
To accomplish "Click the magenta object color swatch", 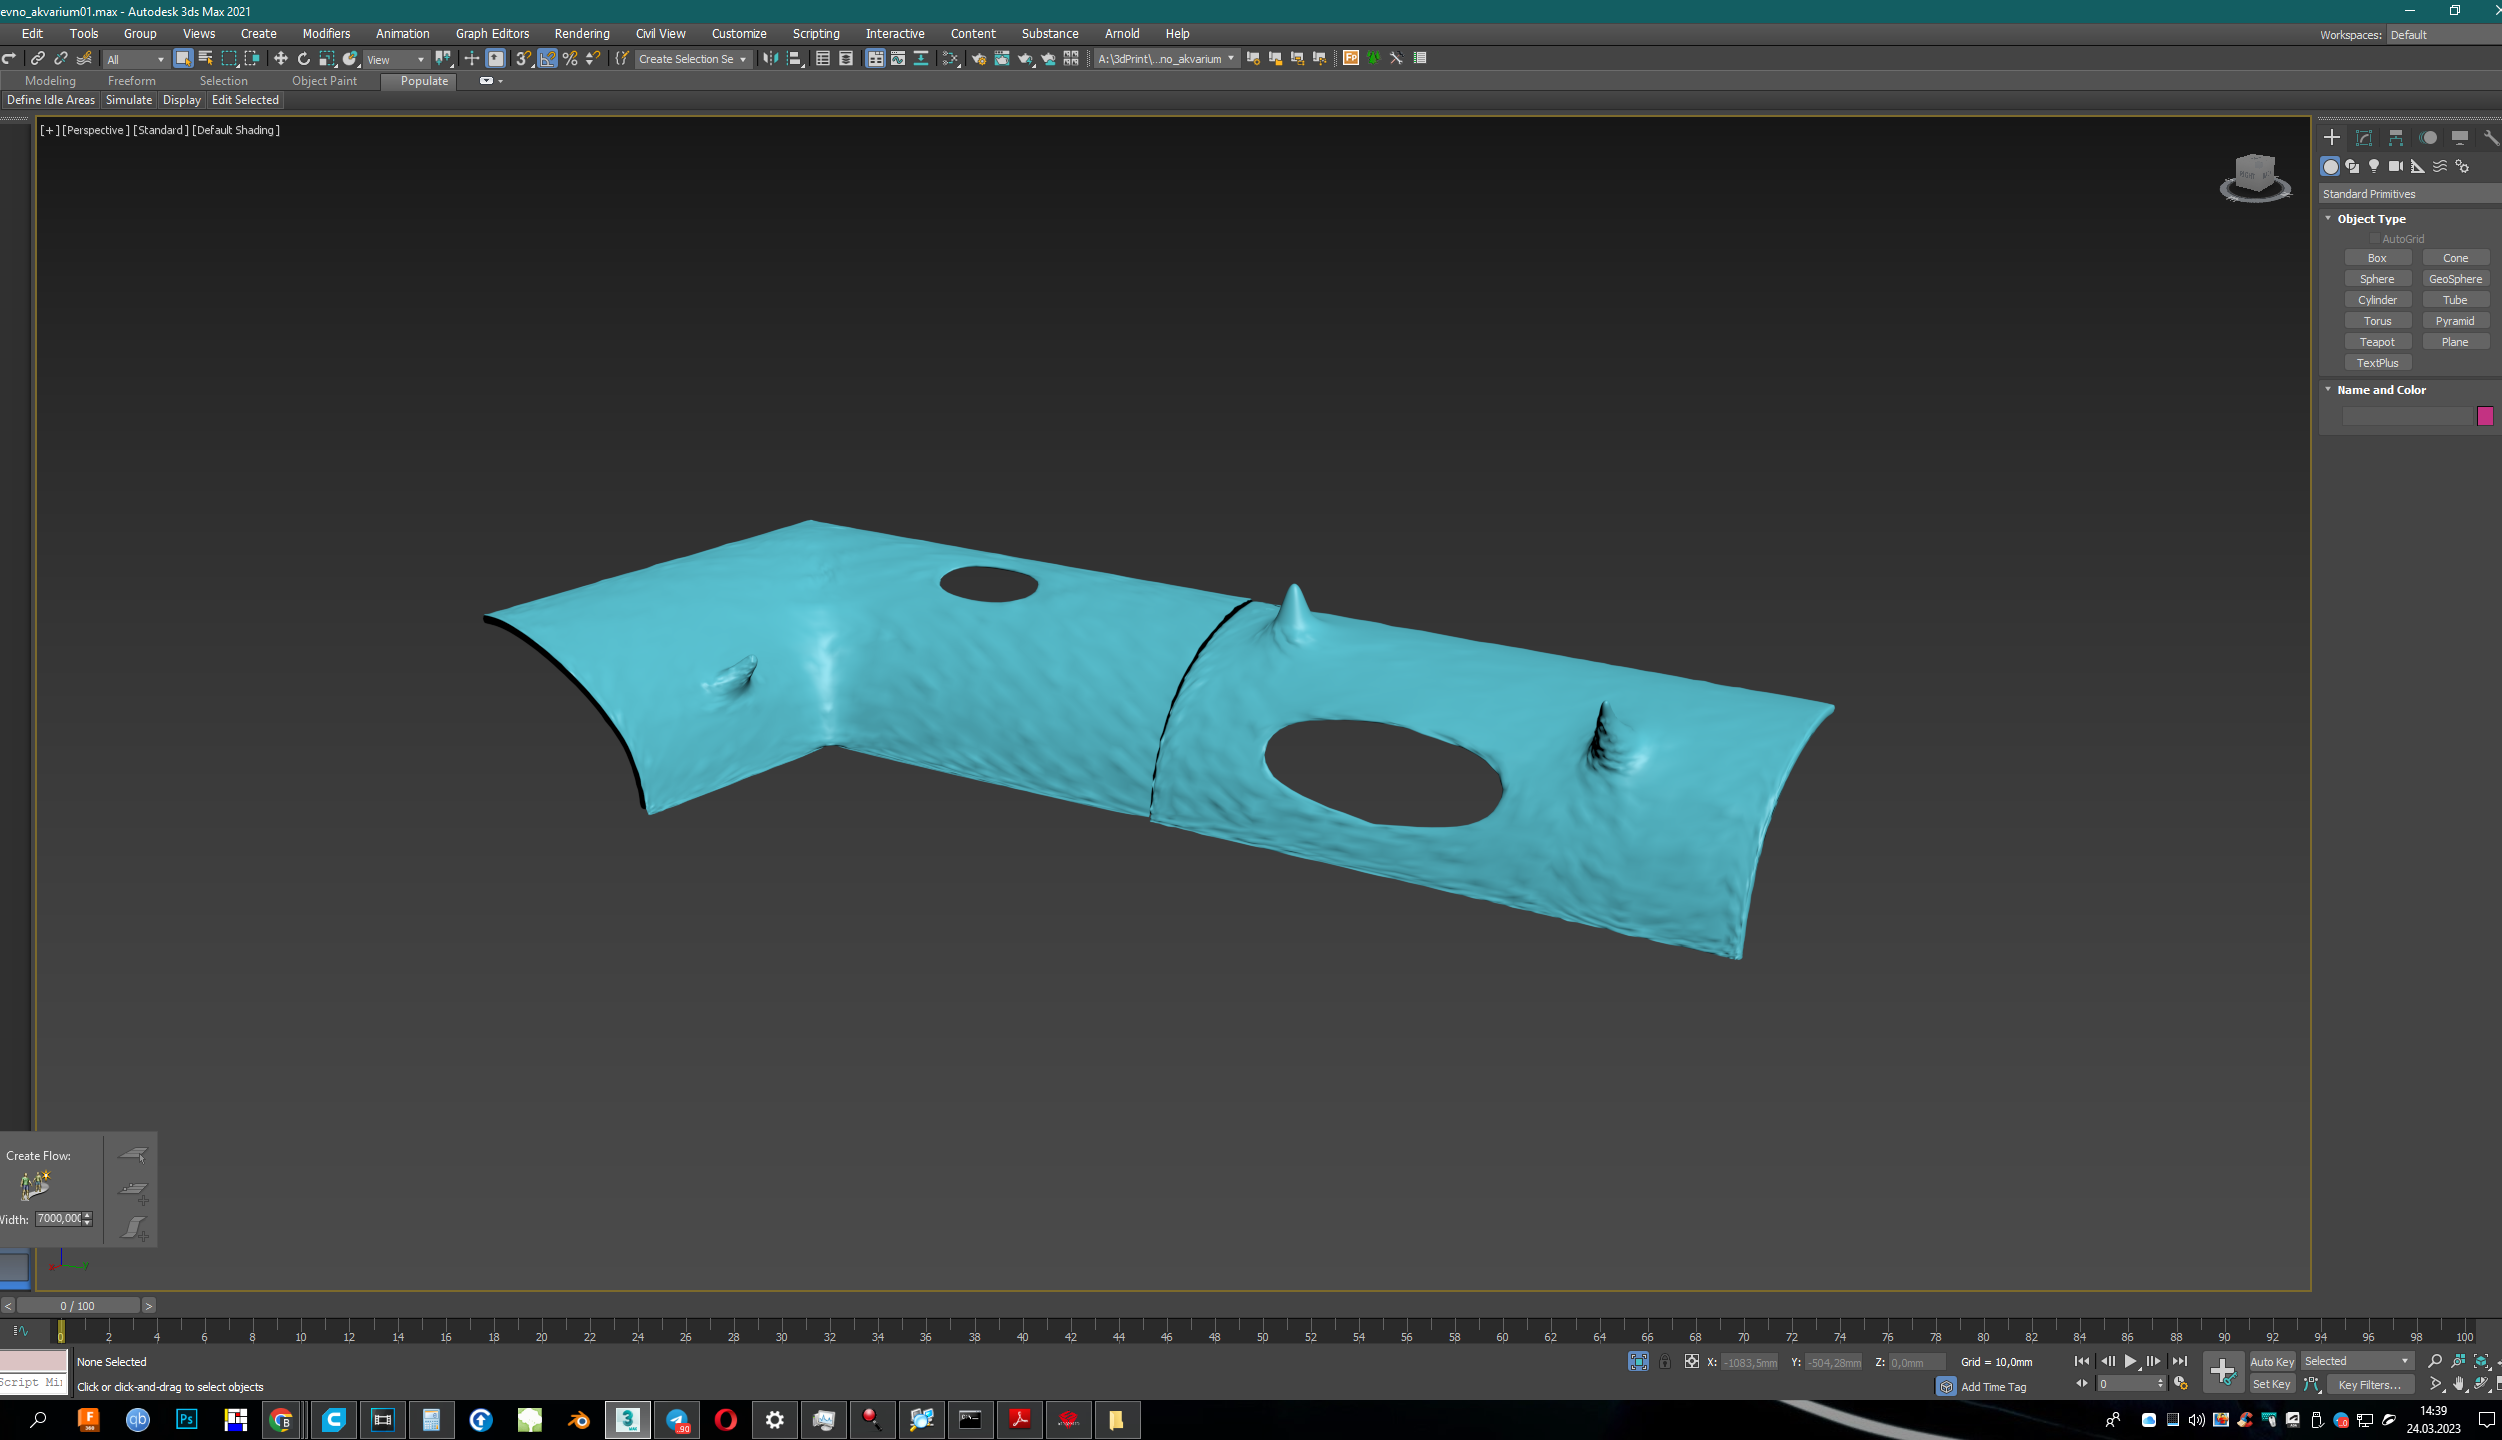I will 2484,416.
